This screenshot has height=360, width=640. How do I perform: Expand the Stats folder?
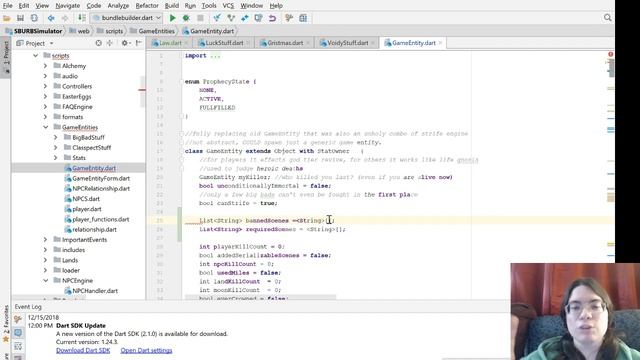(x=56, y=158)
